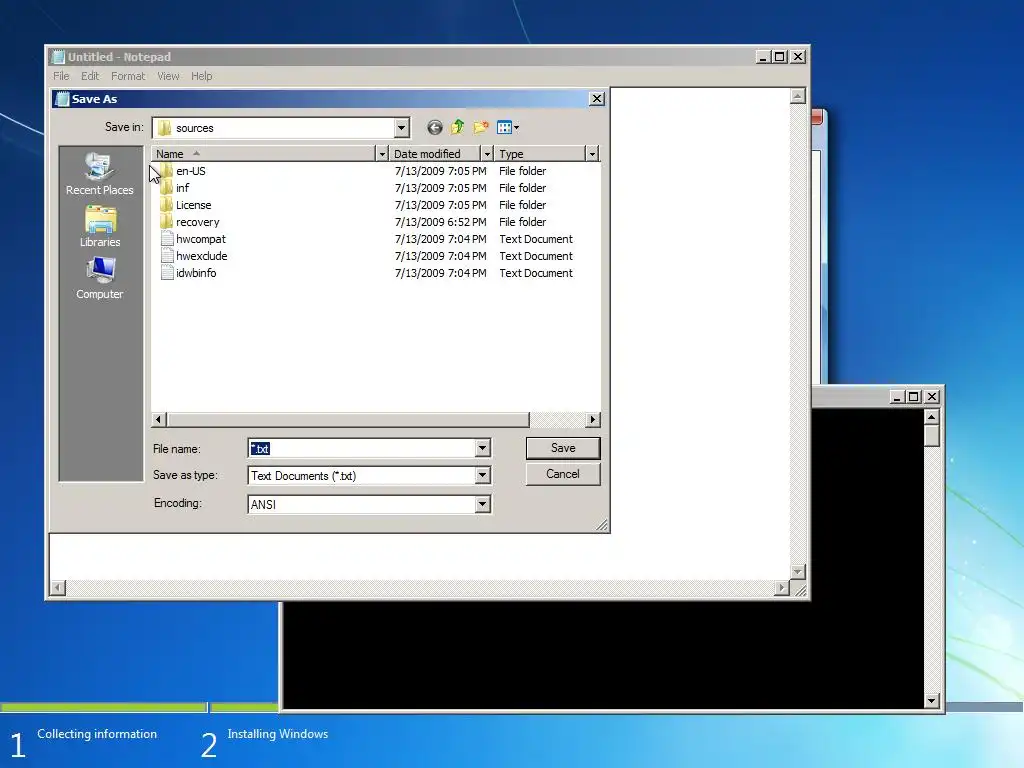Click Text Document type of hwcompat
1024x768 pixels.
[536, 239]
